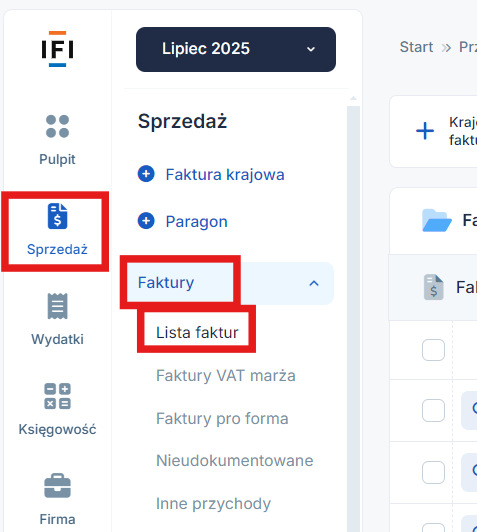The height and width of the screenshot is (532, 477).
Task: Click plus icon next to Paragon
Action: coord(146,221)
